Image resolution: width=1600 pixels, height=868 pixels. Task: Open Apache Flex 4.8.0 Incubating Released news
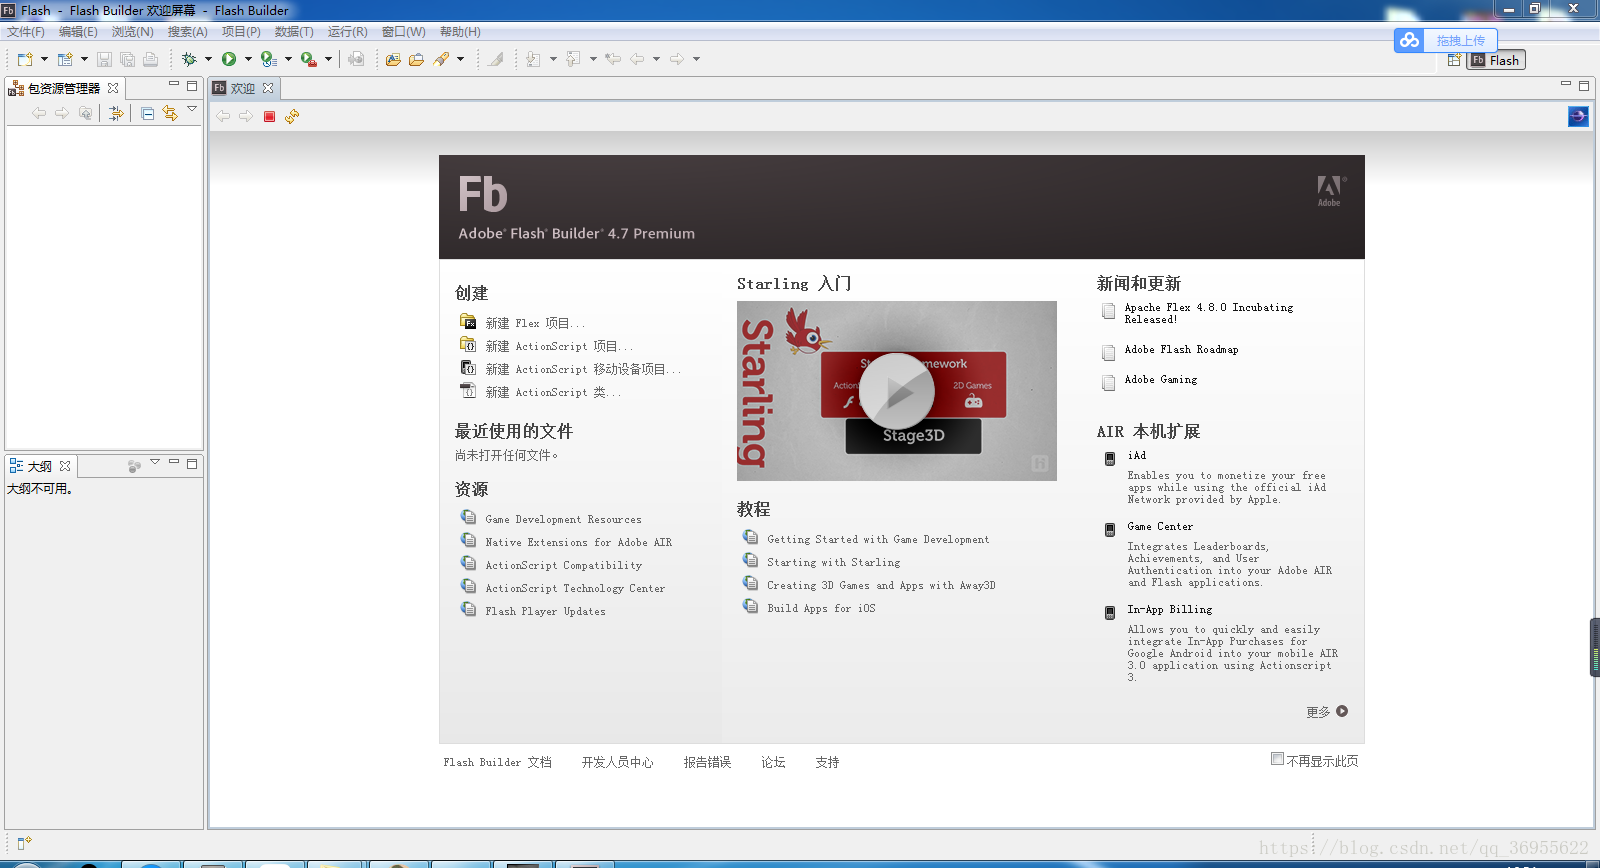tap(1208, 313)
